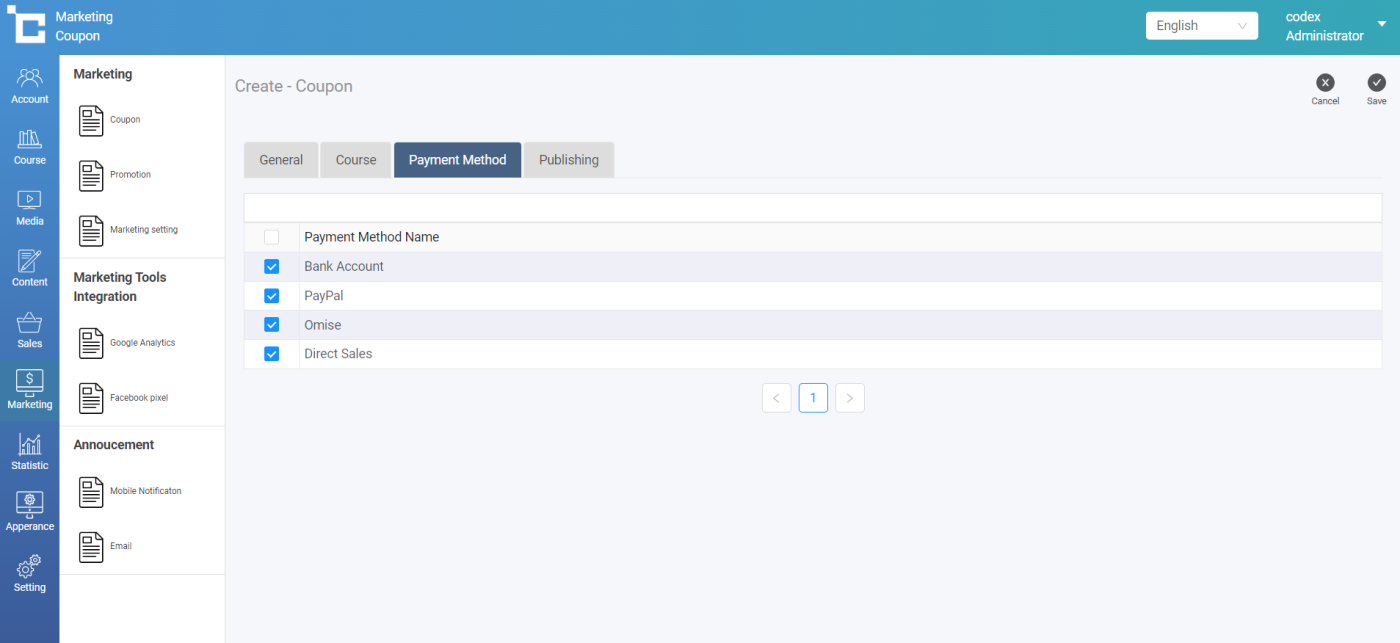Screen dimensions: 1400x643
Task: Uncheck the PayPal payment method
Action: point(271,296)
